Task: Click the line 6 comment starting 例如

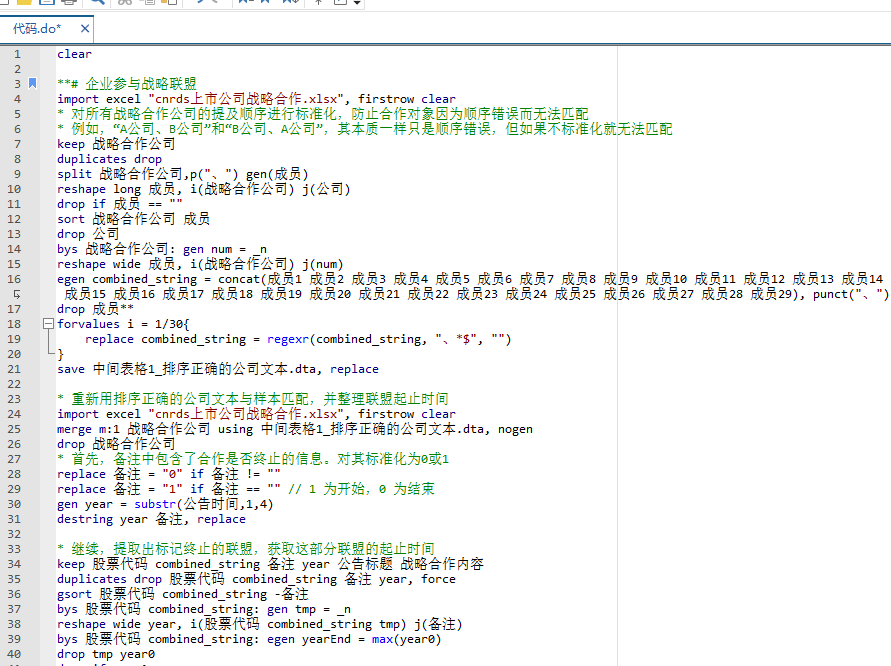Action: click(x=365, y=129)
